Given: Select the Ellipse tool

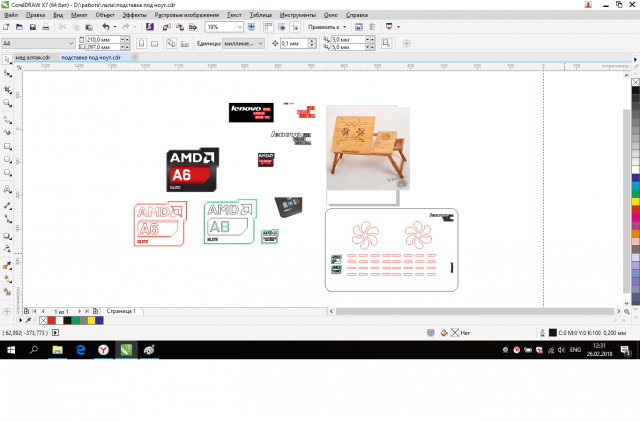Looking at the screenshot, I should (7, 160).
